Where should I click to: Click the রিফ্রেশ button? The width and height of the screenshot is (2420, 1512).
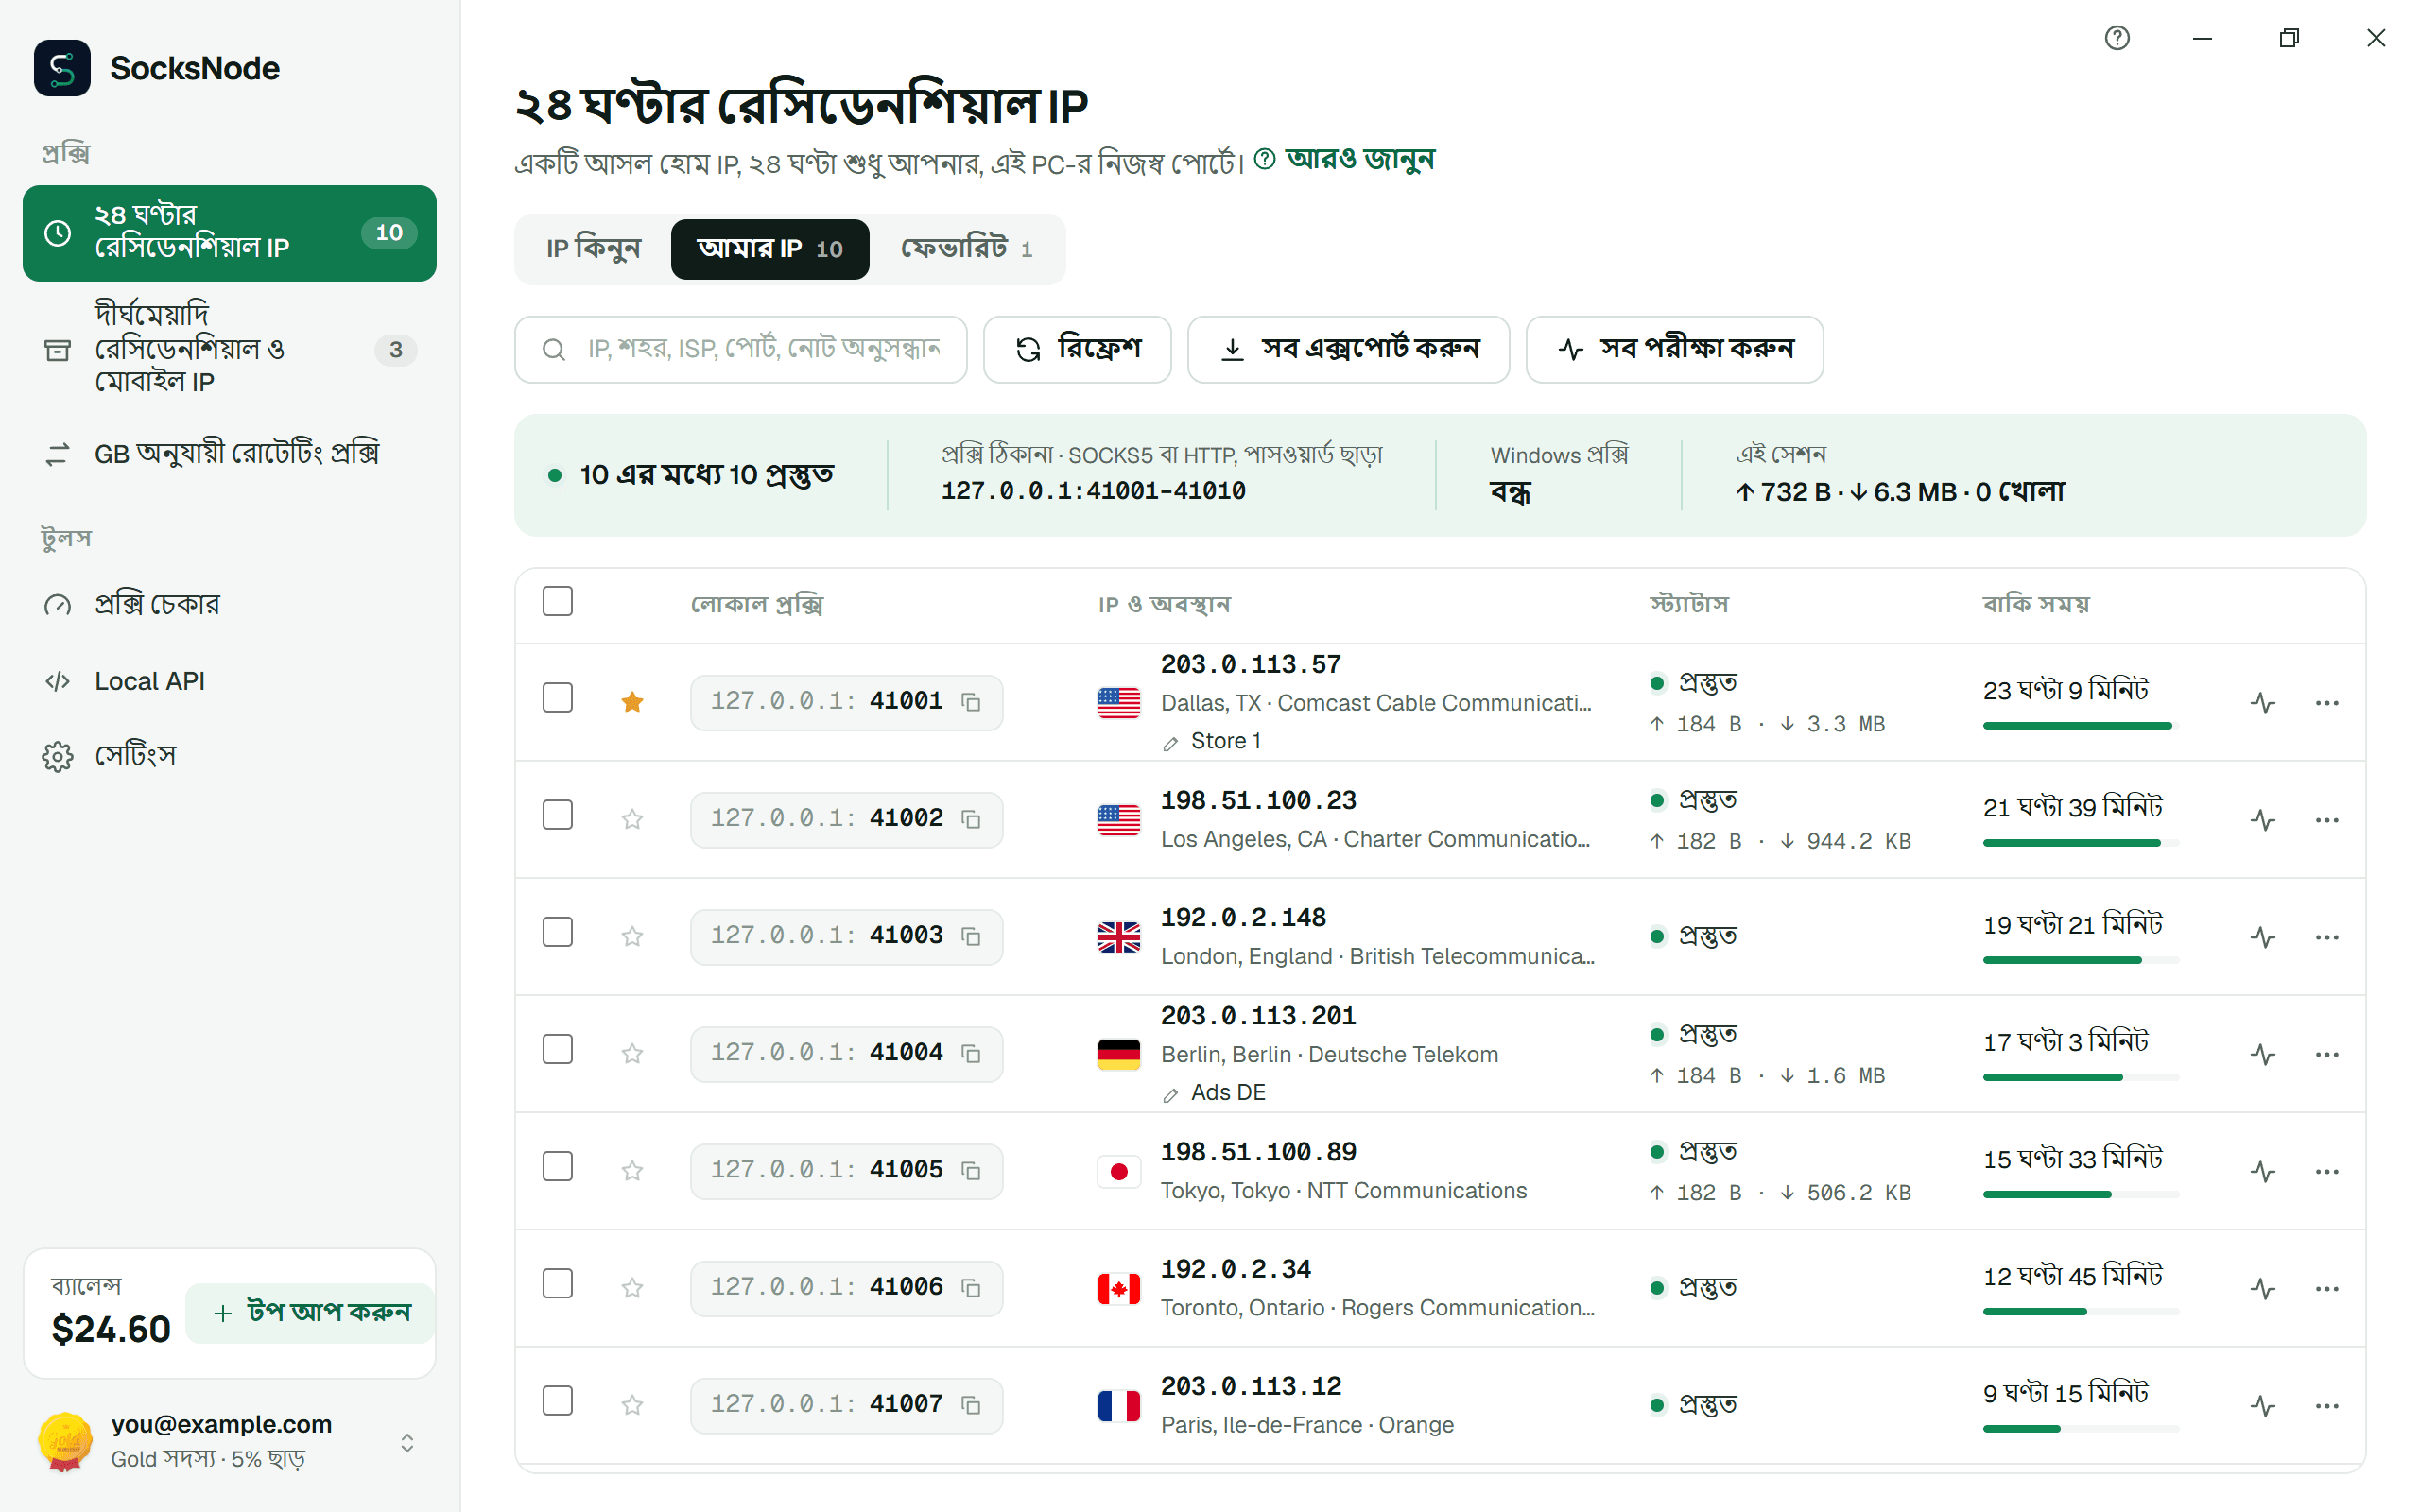[x=1077, y=349]
